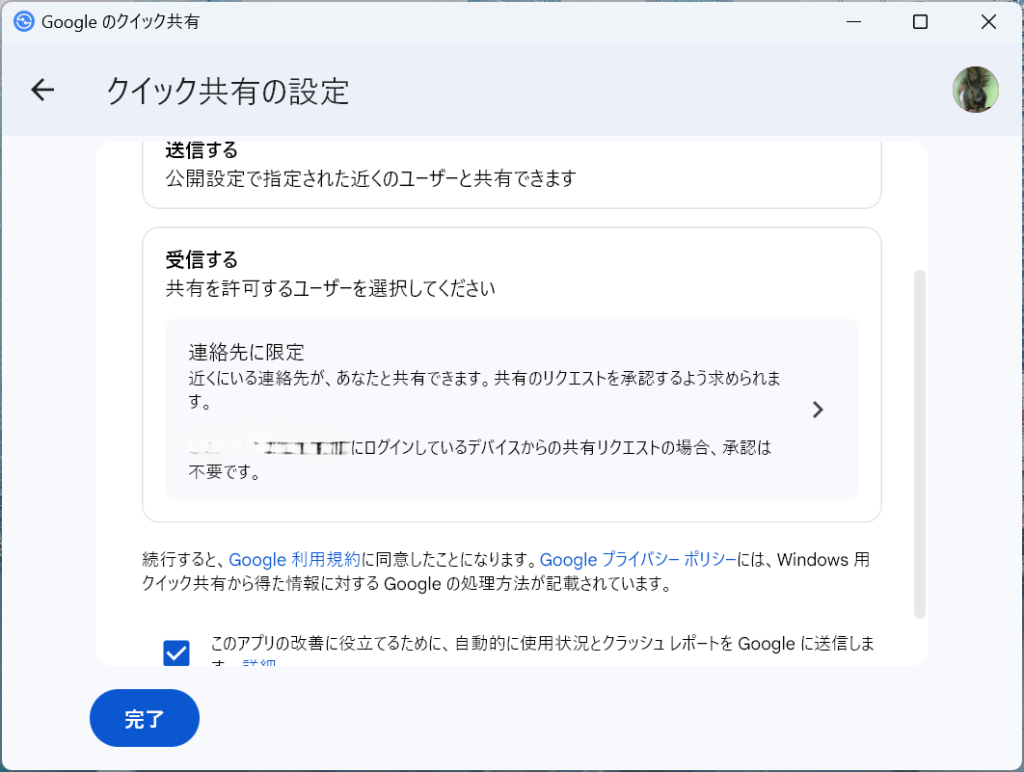Select the 送信する section header
The height and width of the screenshot is (772, 1024).
click(189, 149)
